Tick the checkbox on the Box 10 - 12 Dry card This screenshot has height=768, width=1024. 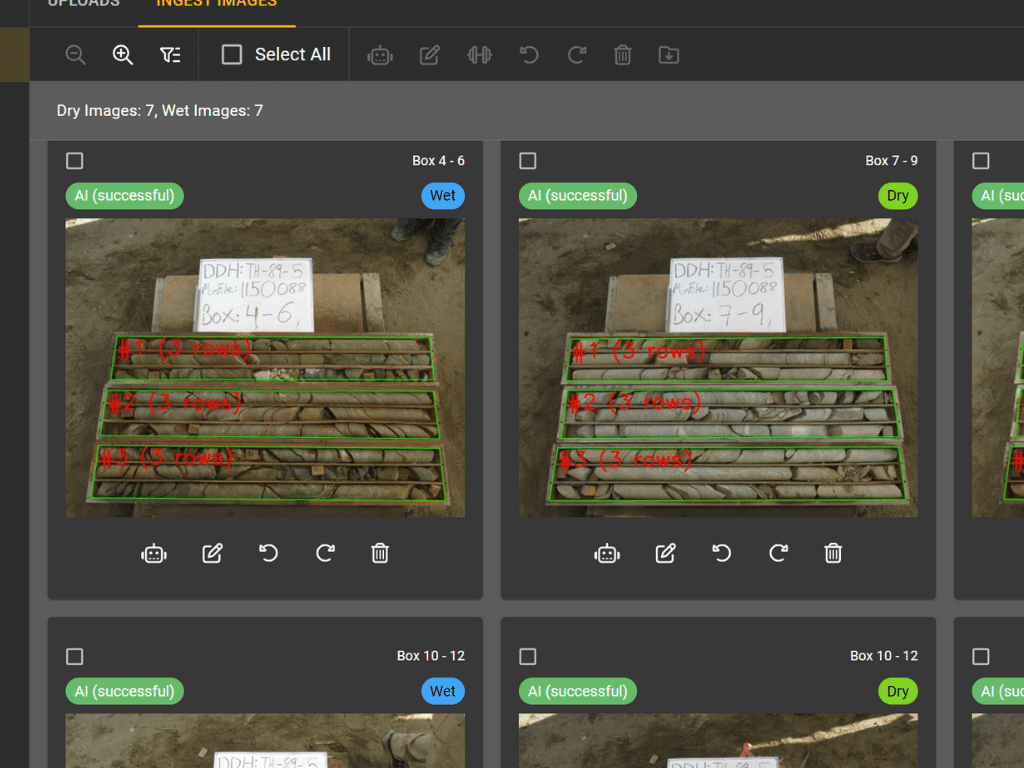(x=528, y=656)
